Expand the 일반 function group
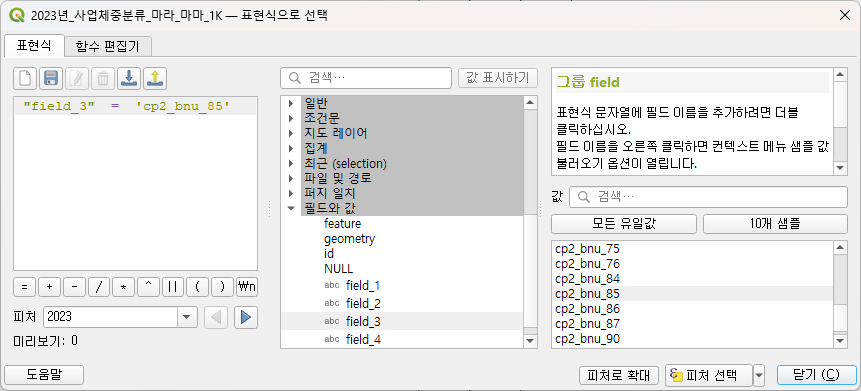 click(291, 103)
